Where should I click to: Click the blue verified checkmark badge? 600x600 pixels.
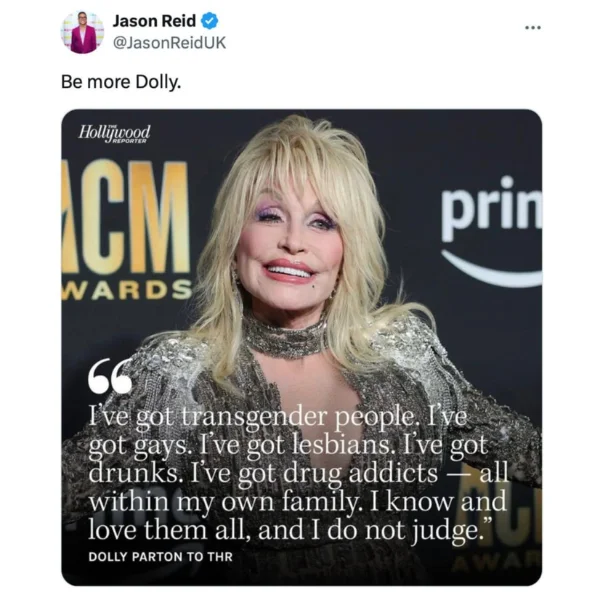point(210,21)
